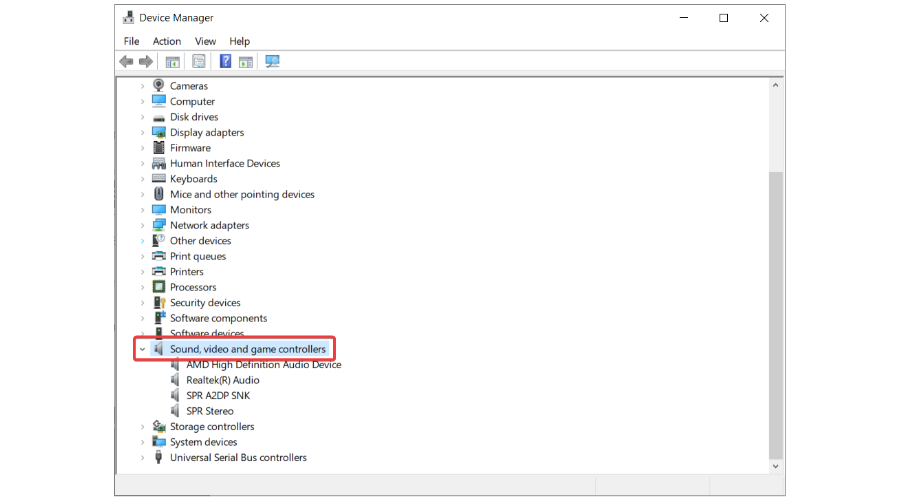
Task: Collapse Sound, video and game controllers
Action: [142, 349]
